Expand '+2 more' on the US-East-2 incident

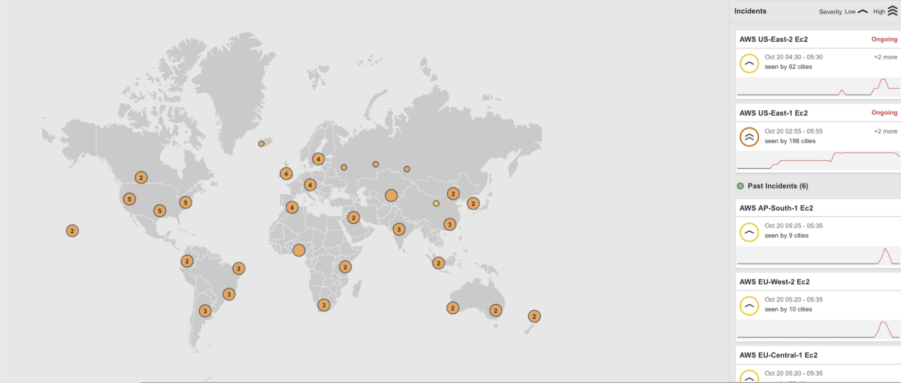coord(885,57)
